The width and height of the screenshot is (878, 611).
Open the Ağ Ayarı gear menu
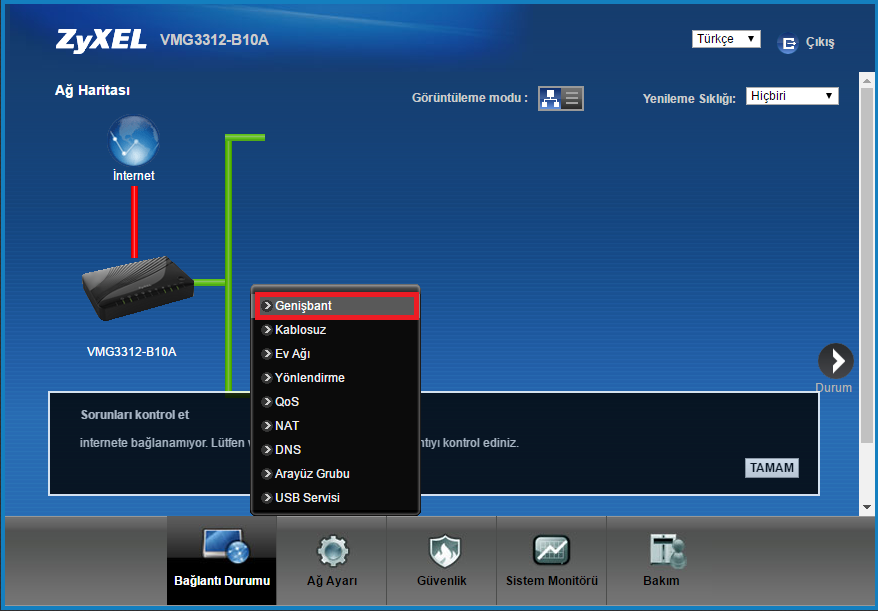[332, 560]
